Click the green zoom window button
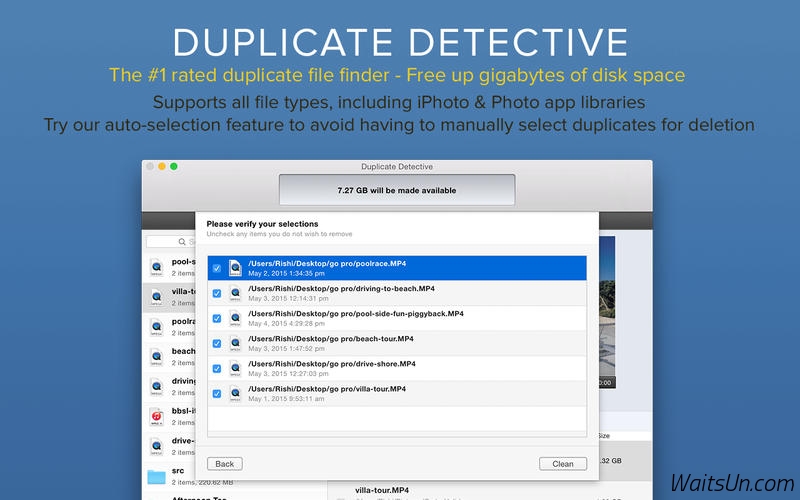This screenshot has width=800, height=500. point(173,166)
